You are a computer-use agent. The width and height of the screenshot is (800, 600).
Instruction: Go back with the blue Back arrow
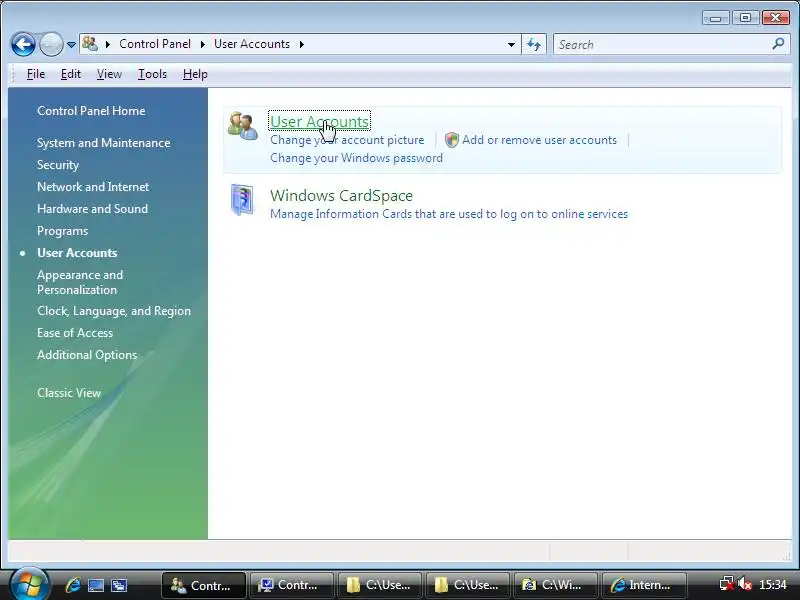(x=23, y=44)
